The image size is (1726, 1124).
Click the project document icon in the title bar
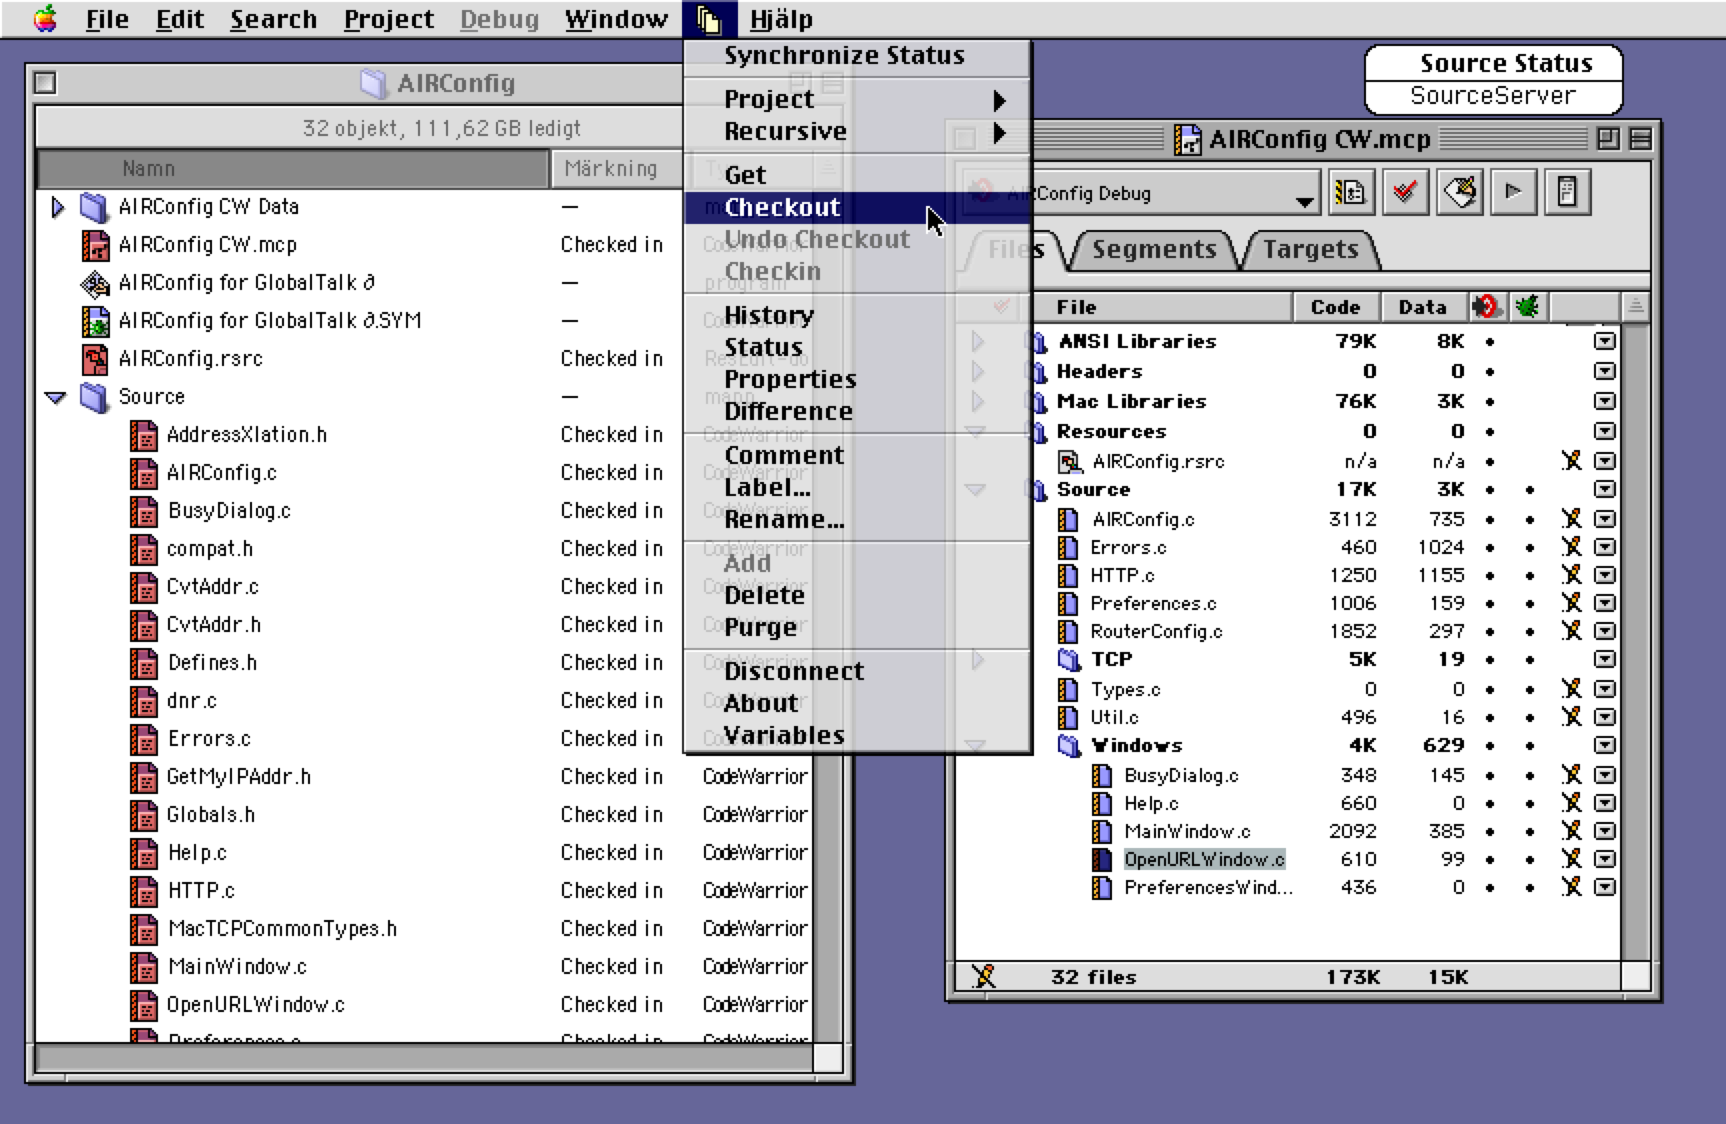pyautogui.click(x=1187, y=139)
